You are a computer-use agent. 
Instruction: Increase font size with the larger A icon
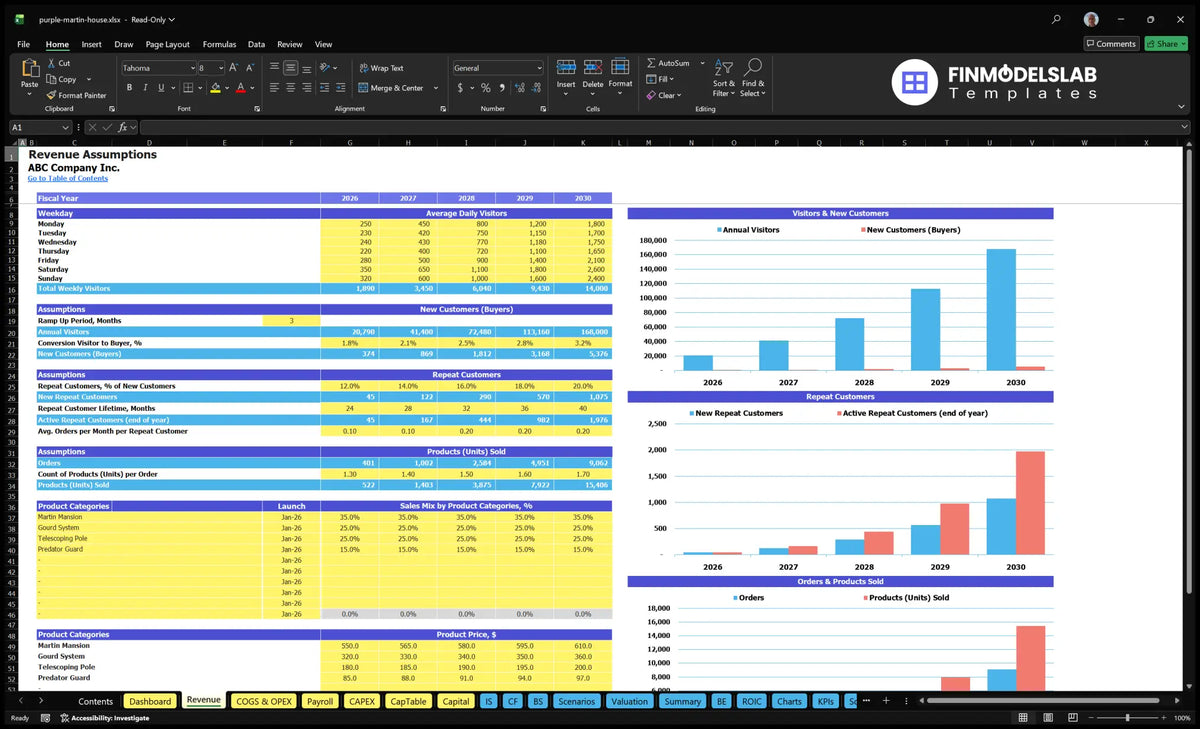click(233, 68)
